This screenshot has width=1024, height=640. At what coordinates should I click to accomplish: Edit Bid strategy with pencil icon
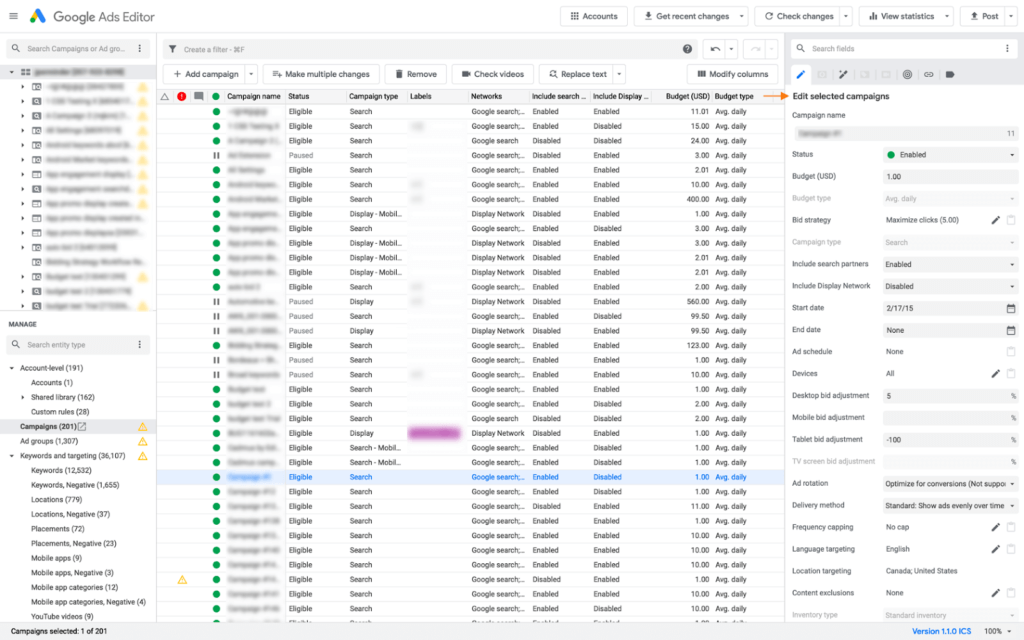click(995, 220)
